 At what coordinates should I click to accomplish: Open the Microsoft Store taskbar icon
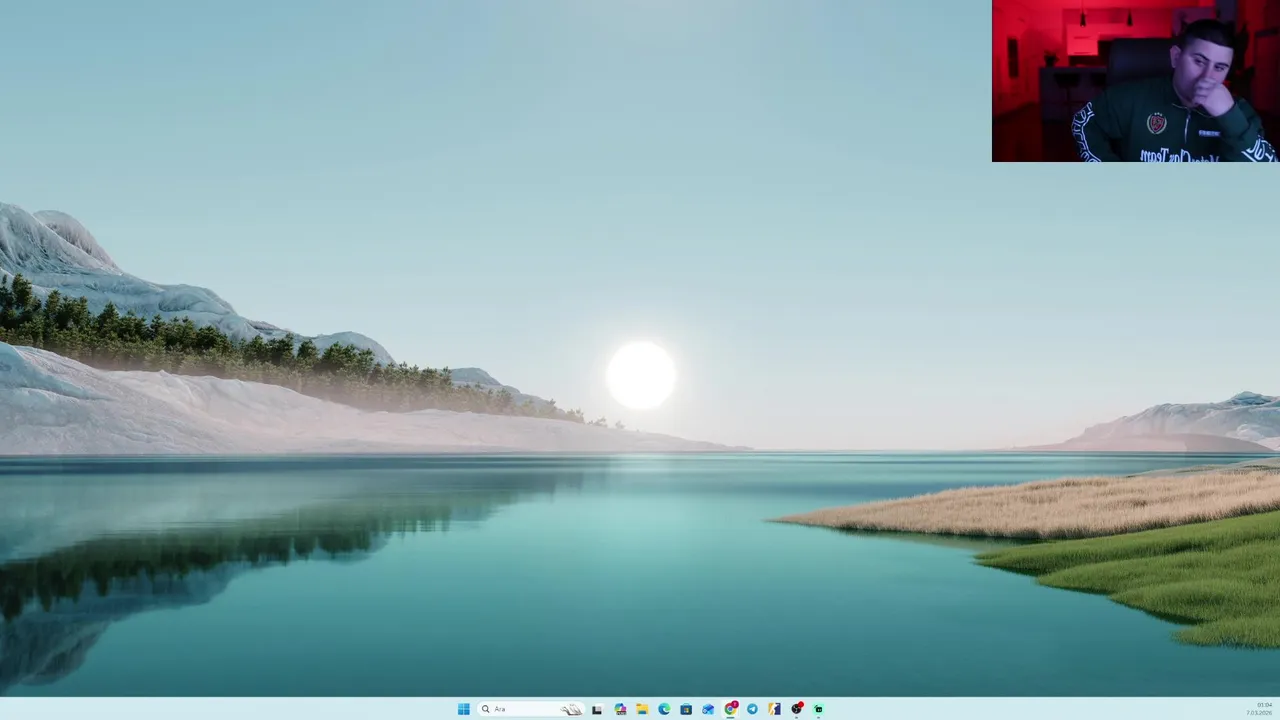(x=686, y=709)
